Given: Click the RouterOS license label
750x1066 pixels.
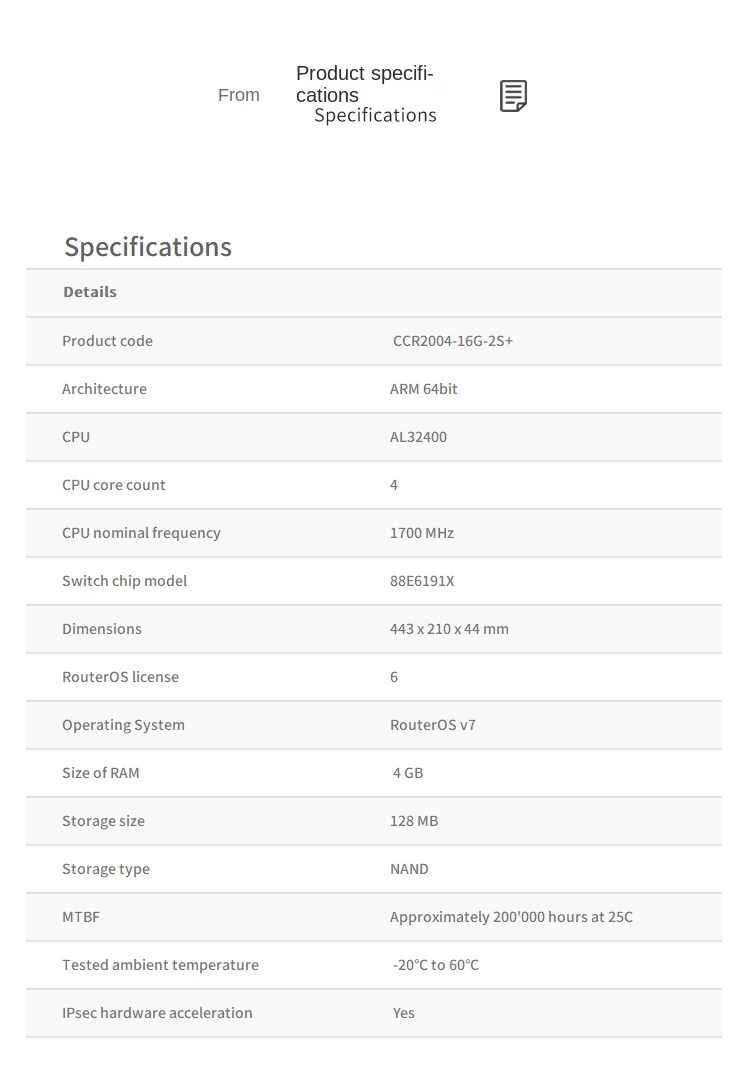Looking at the screenshot, I should coord(120,677).
